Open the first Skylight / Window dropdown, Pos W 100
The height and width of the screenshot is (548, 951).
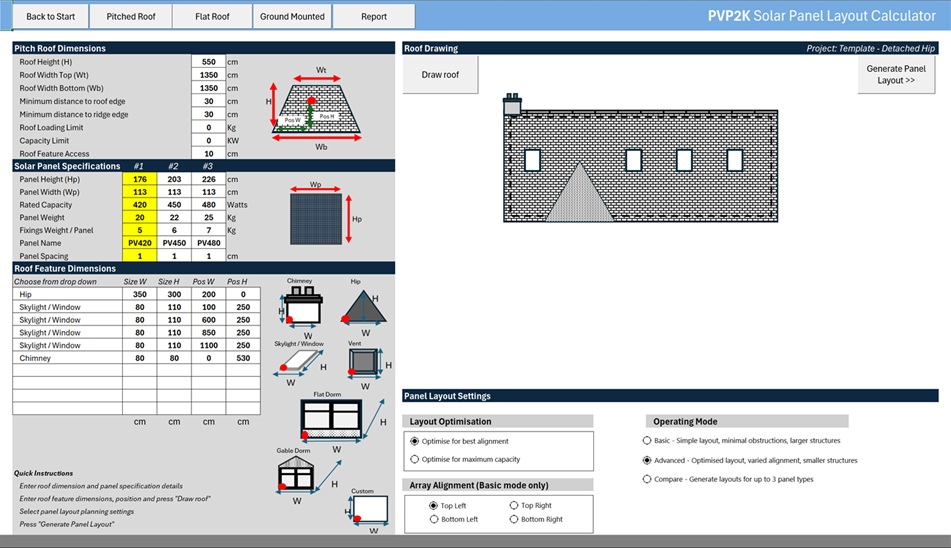tap(67, 307)
